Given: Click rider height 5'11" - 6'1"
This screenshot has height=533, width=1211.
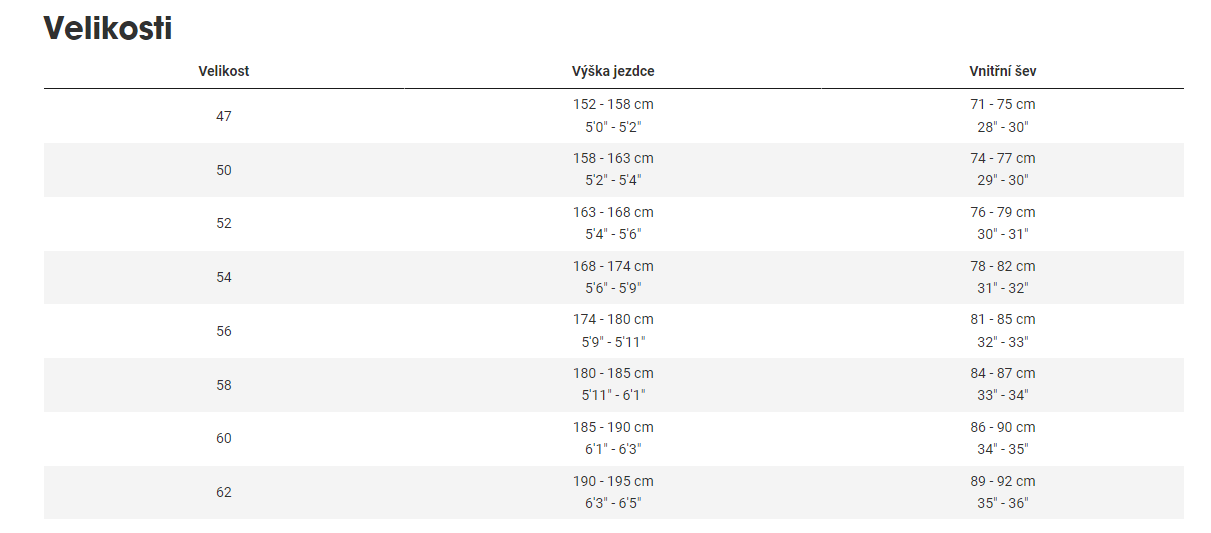Looking at the screenshot, I should coord(613,396).
